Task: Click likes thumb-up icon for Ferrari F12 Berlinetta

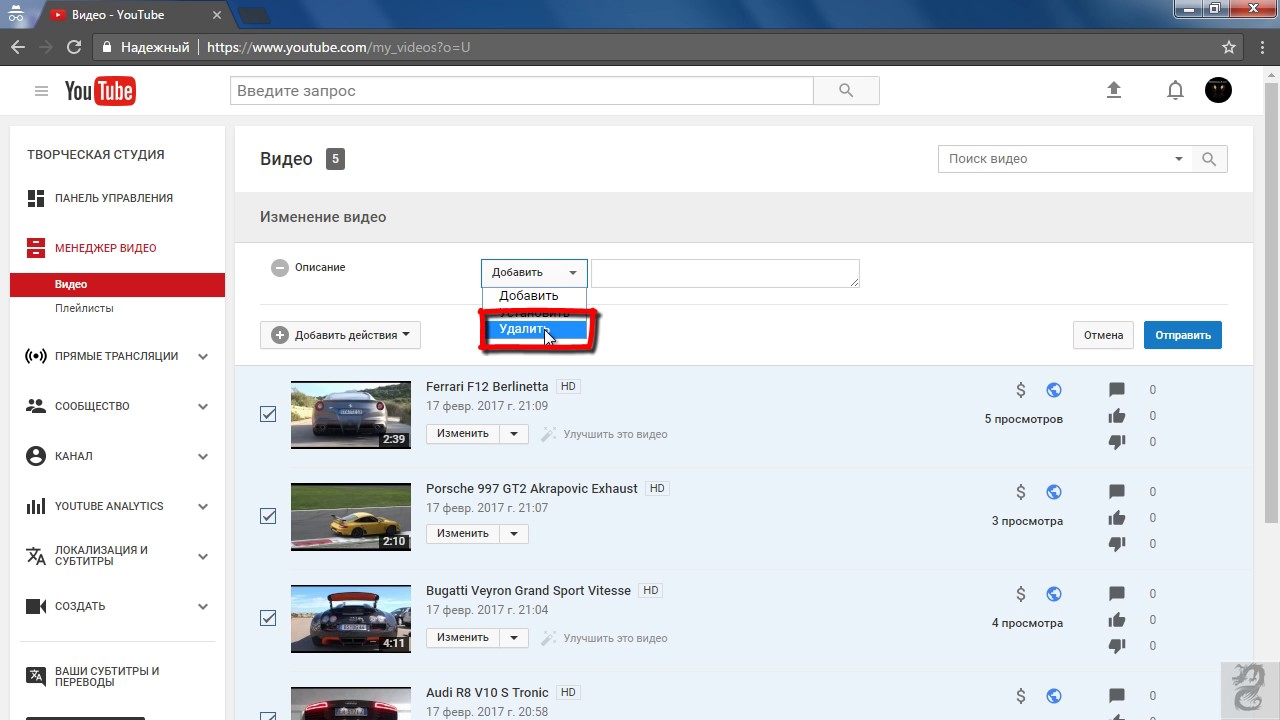Action: point(1117,416)
